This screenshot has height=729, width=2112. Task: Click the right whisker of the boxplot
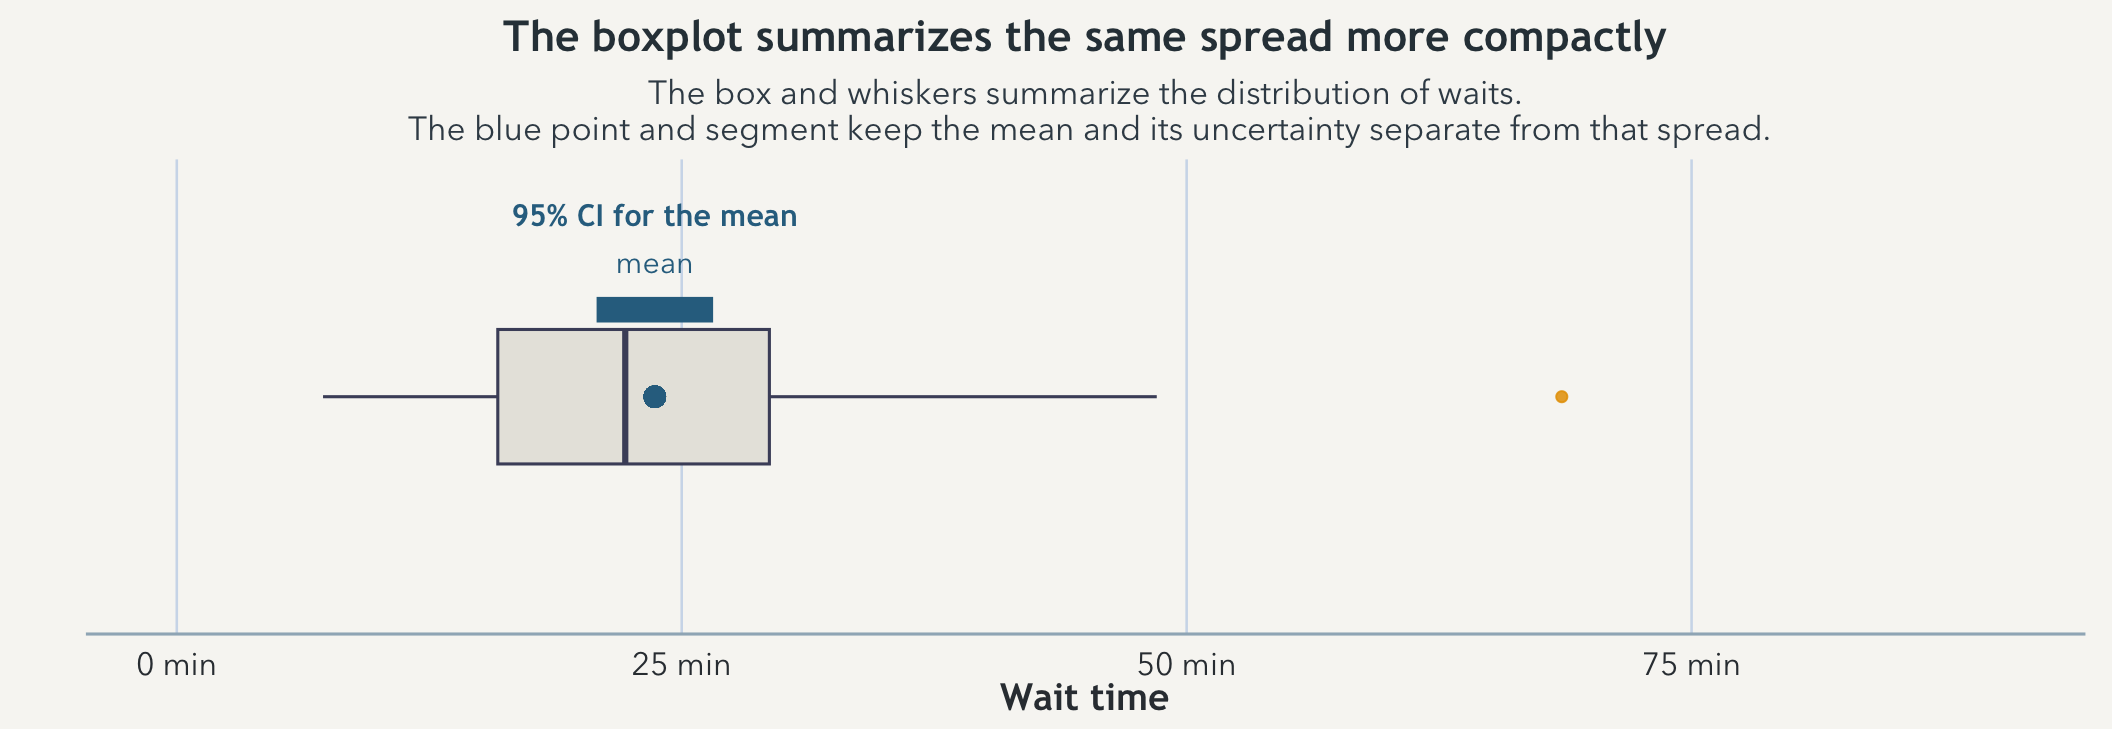962,397
